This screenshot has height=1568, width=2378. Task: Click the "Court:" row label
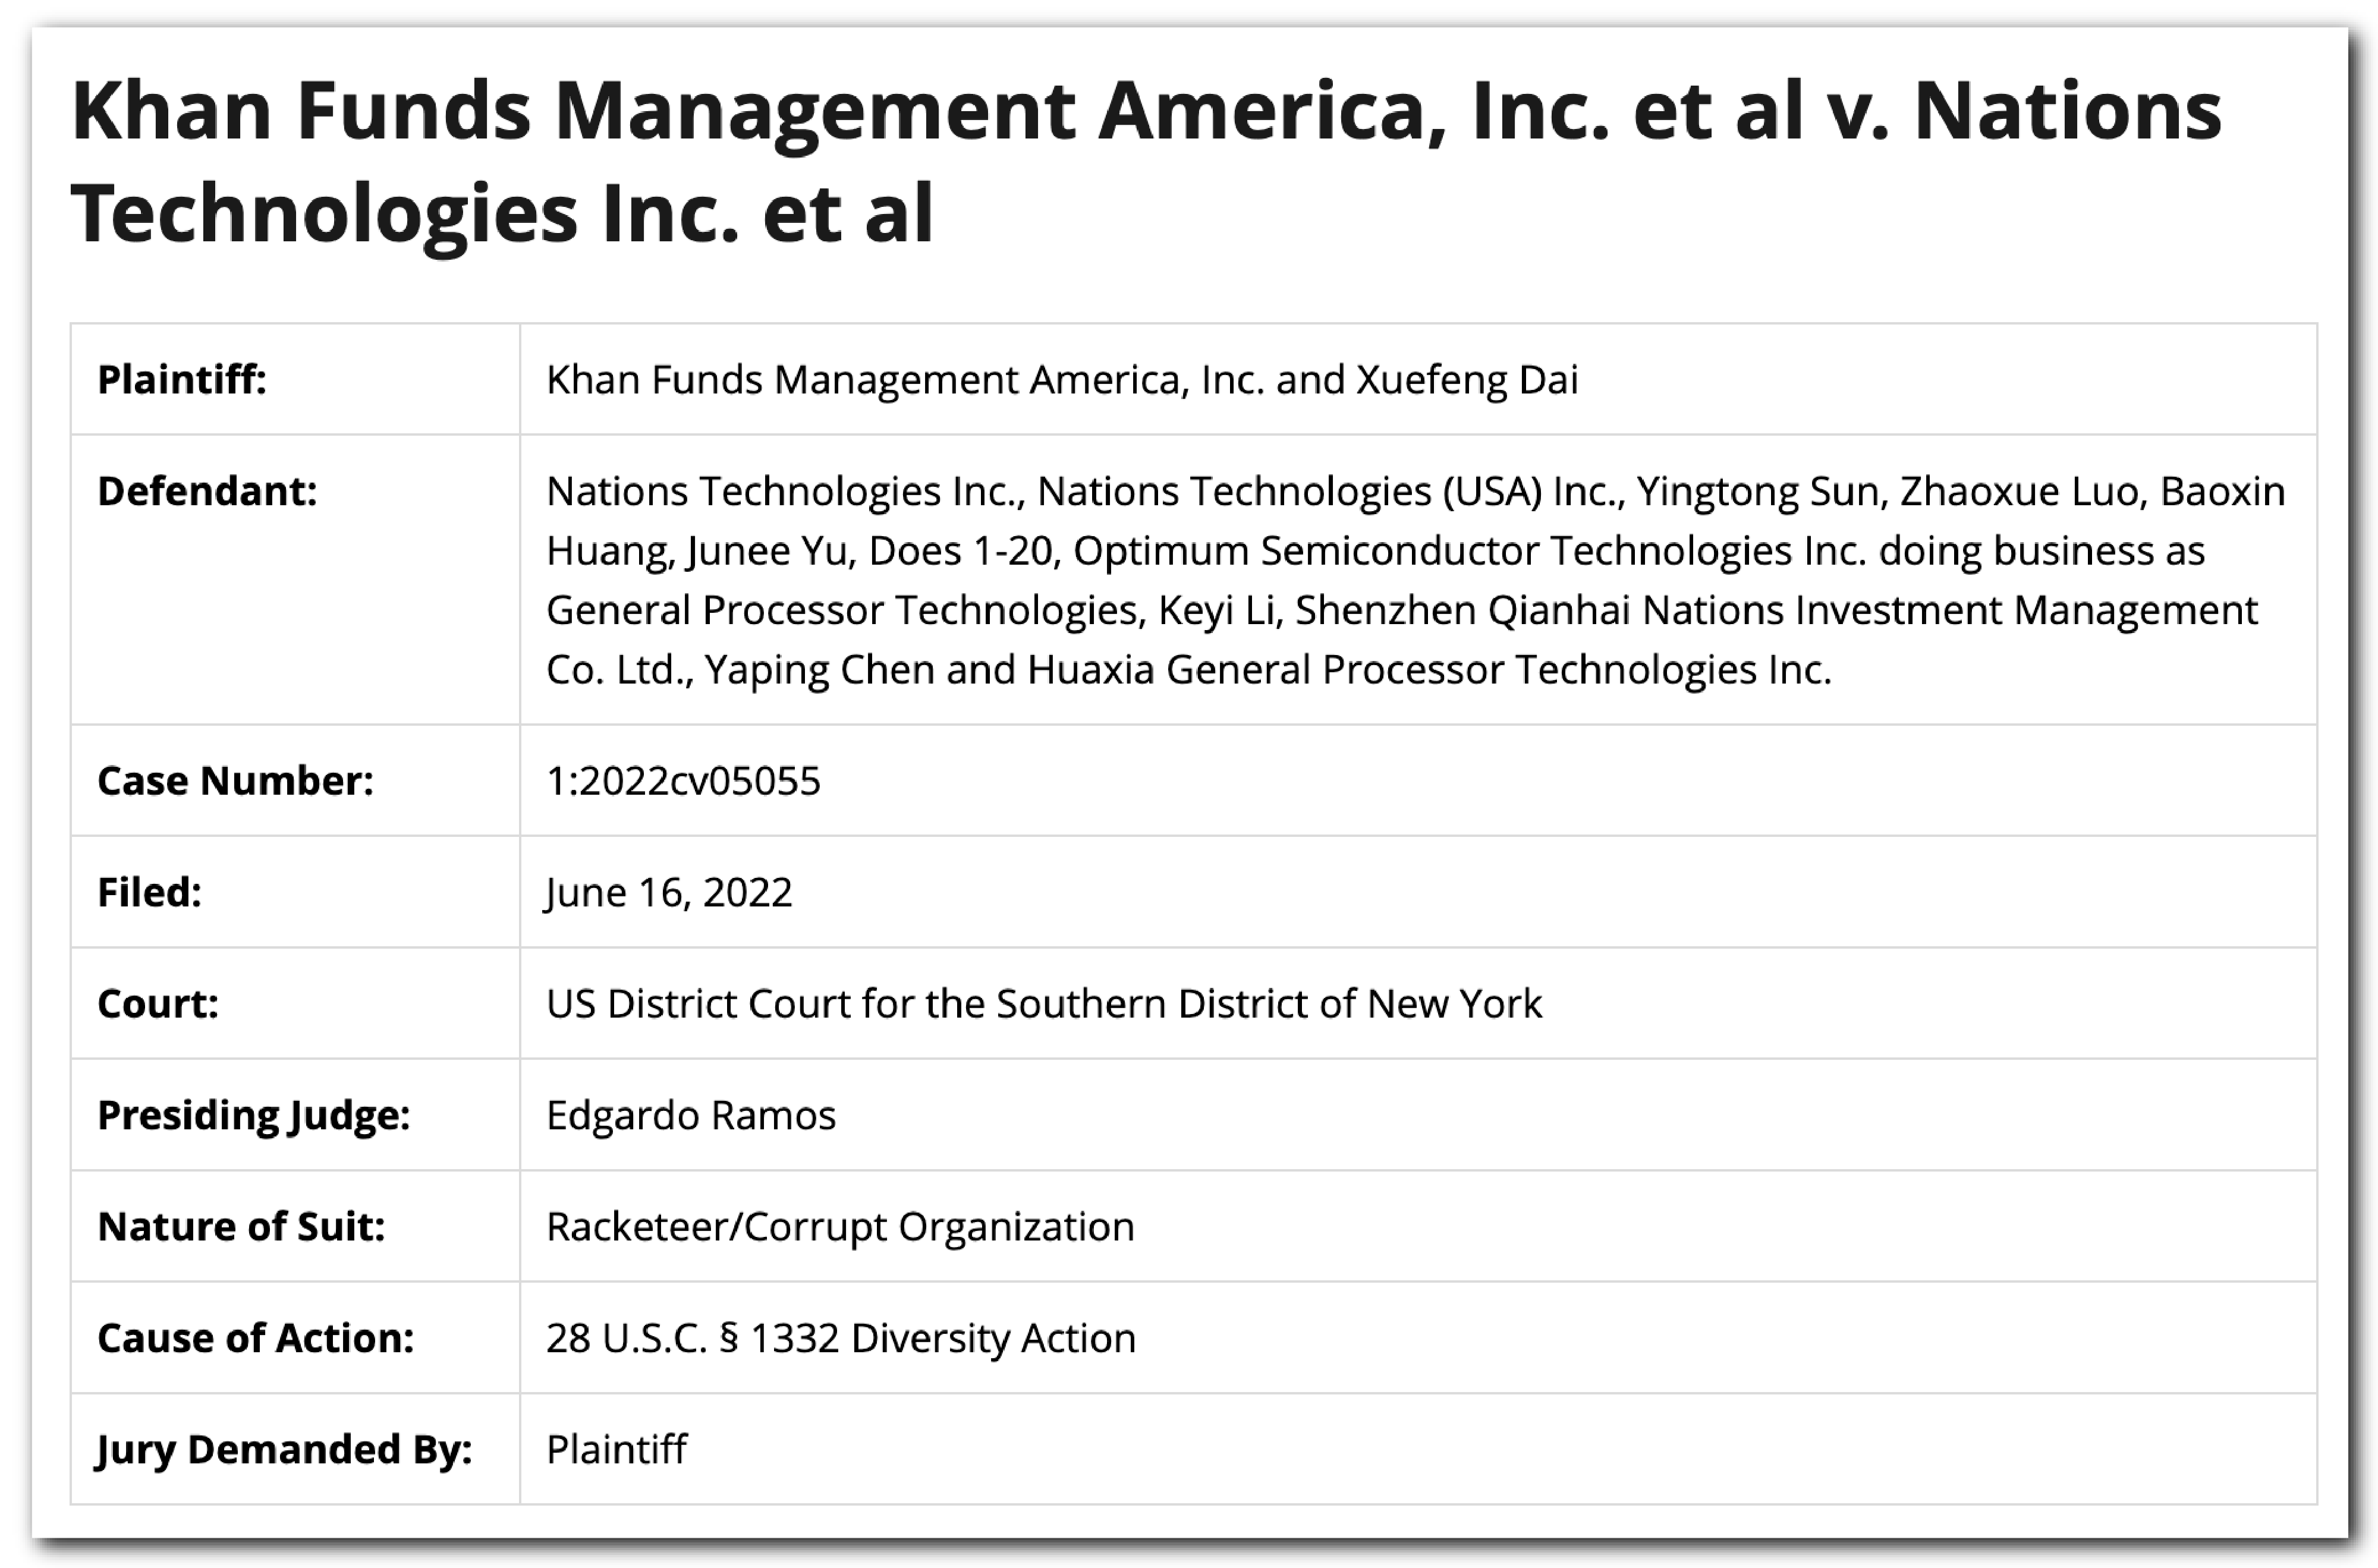158,1003
